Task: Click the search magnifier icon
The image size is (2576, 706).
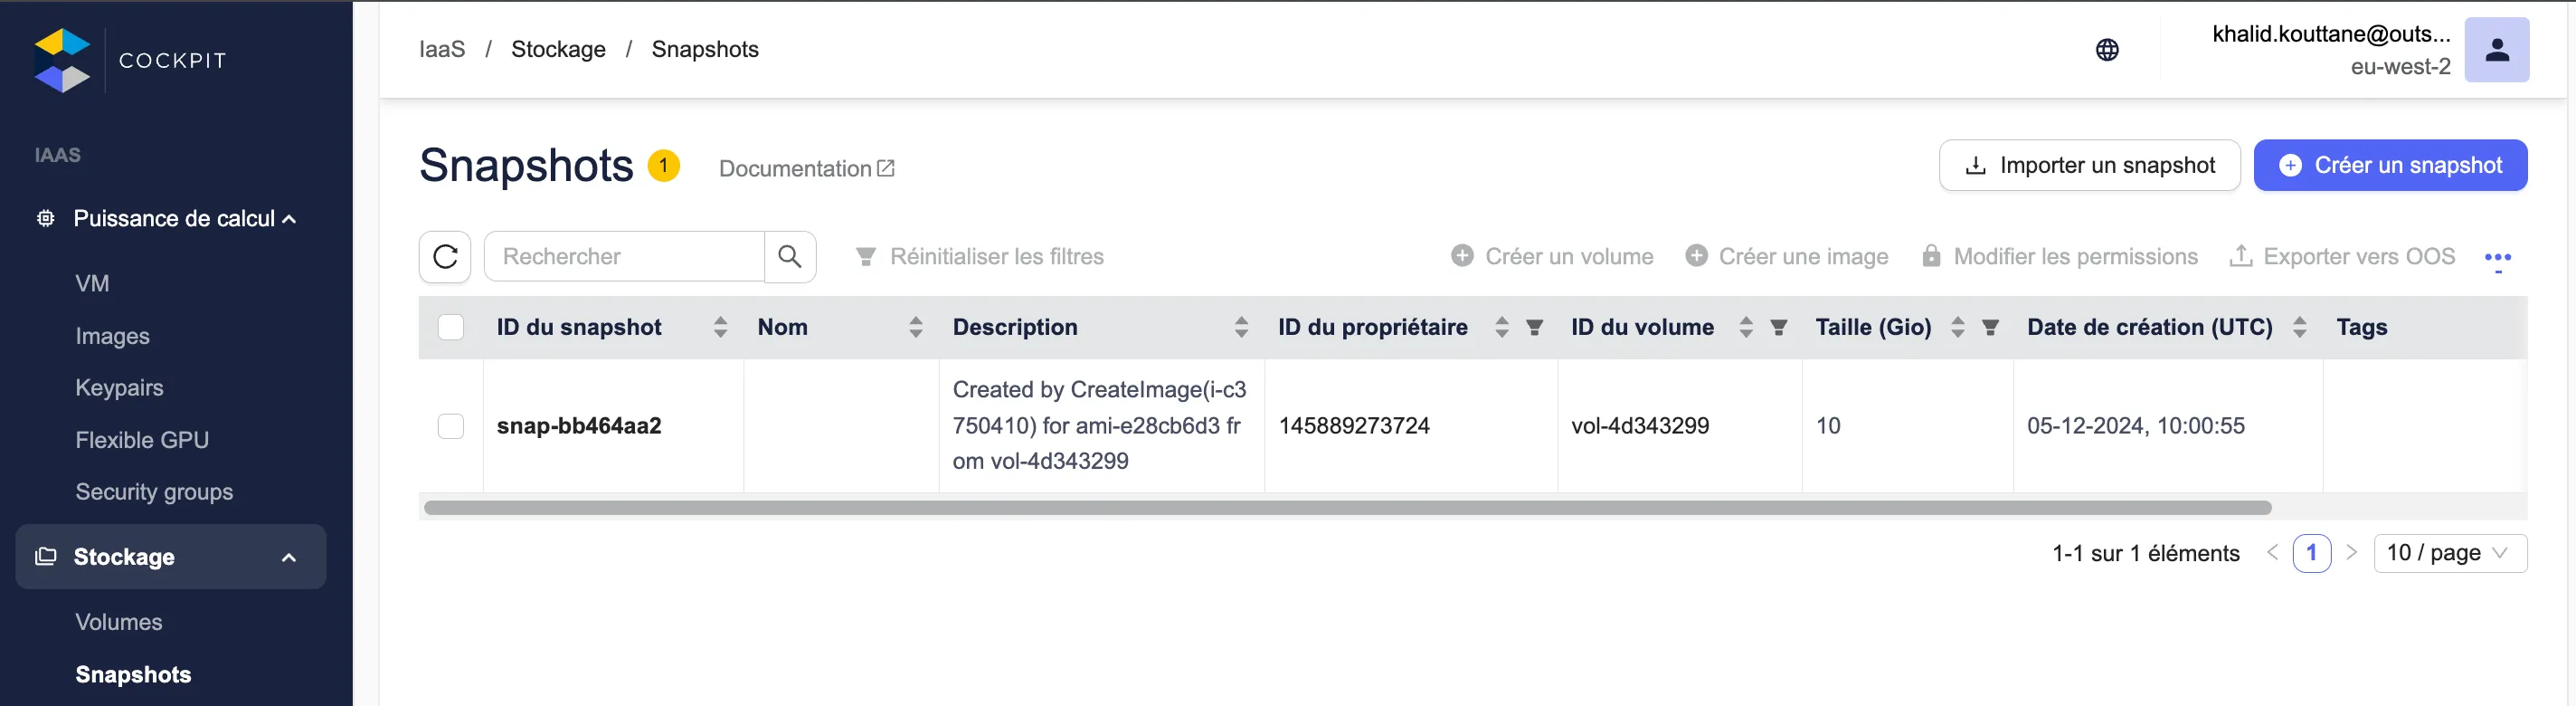Action: click(x=790, y=257)
